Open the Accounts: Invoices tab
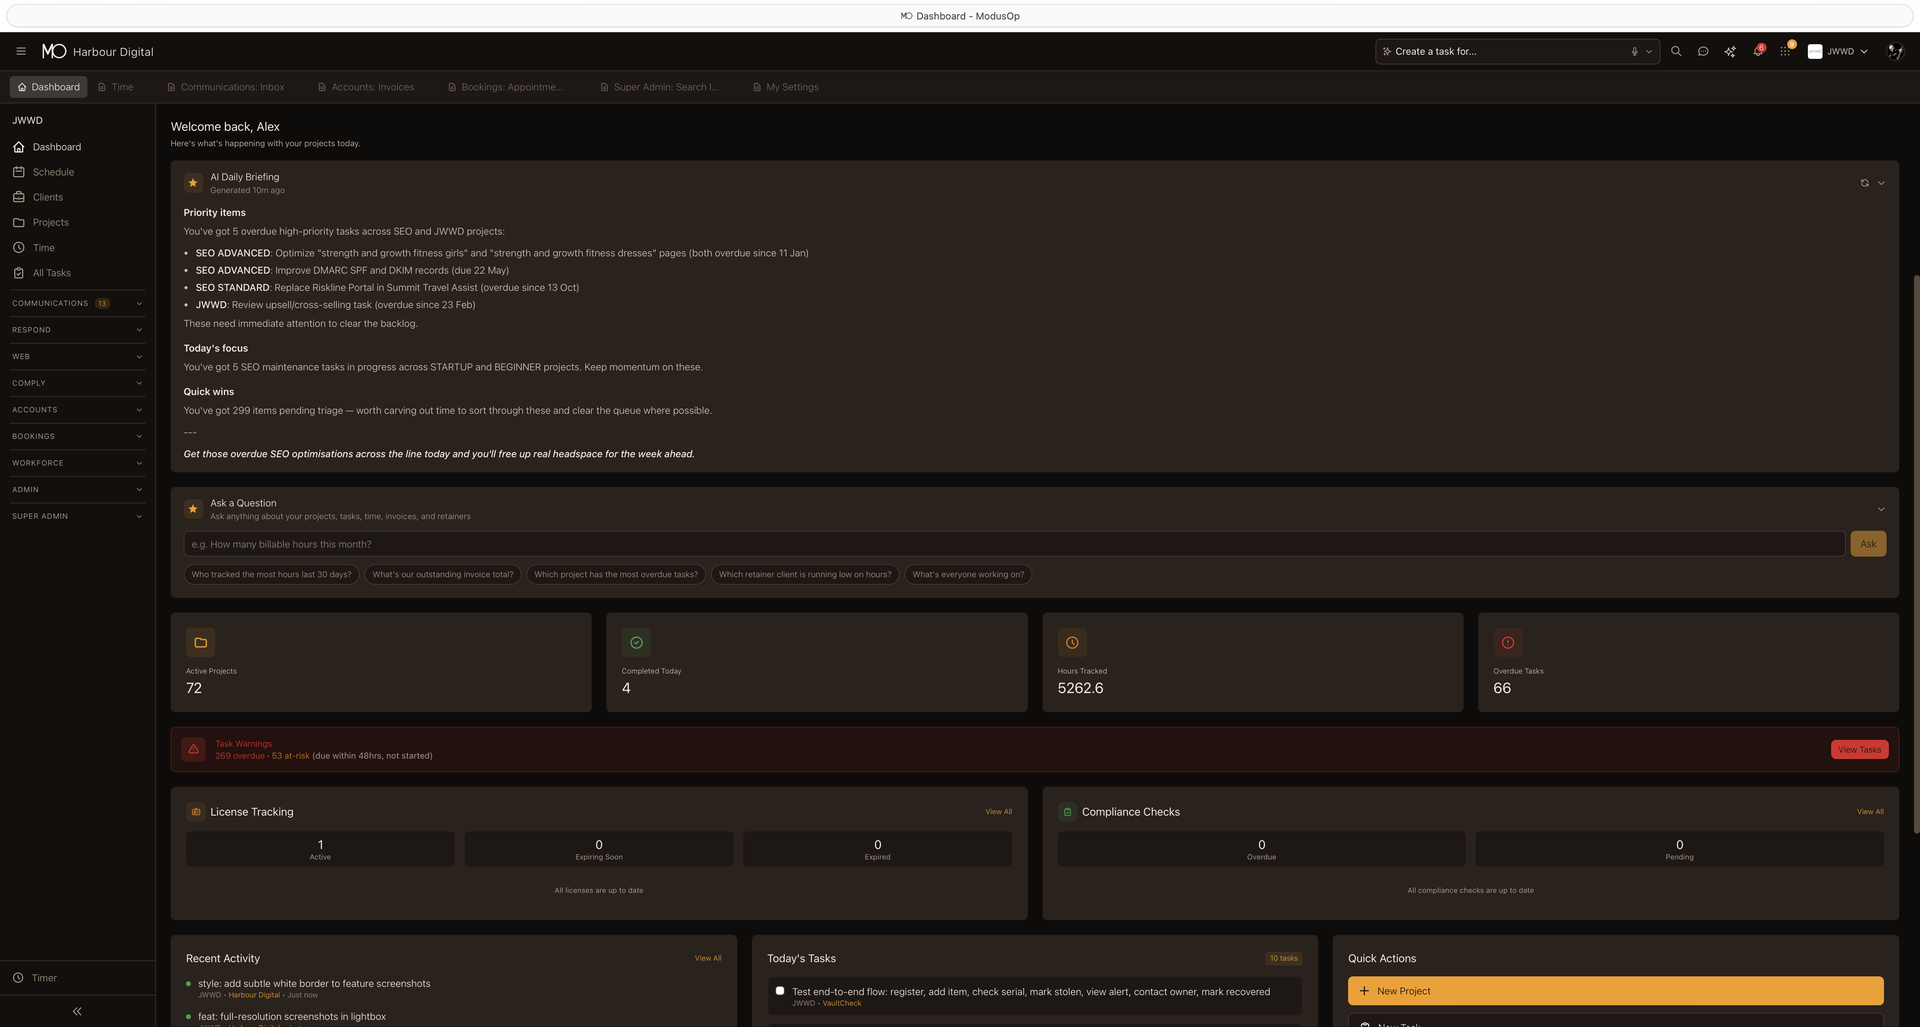Viewport: 1920px width, 1027px height. tap(372, 87)
